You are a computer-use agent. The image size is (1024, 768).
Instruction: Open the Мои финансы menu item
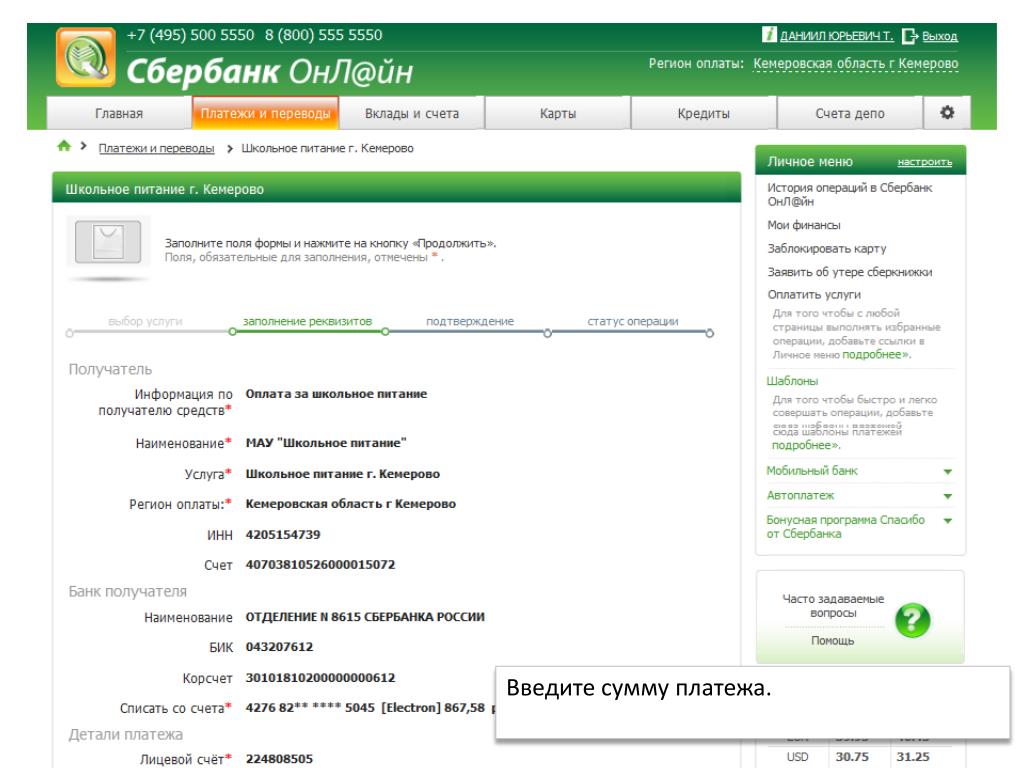click(804, 225)
